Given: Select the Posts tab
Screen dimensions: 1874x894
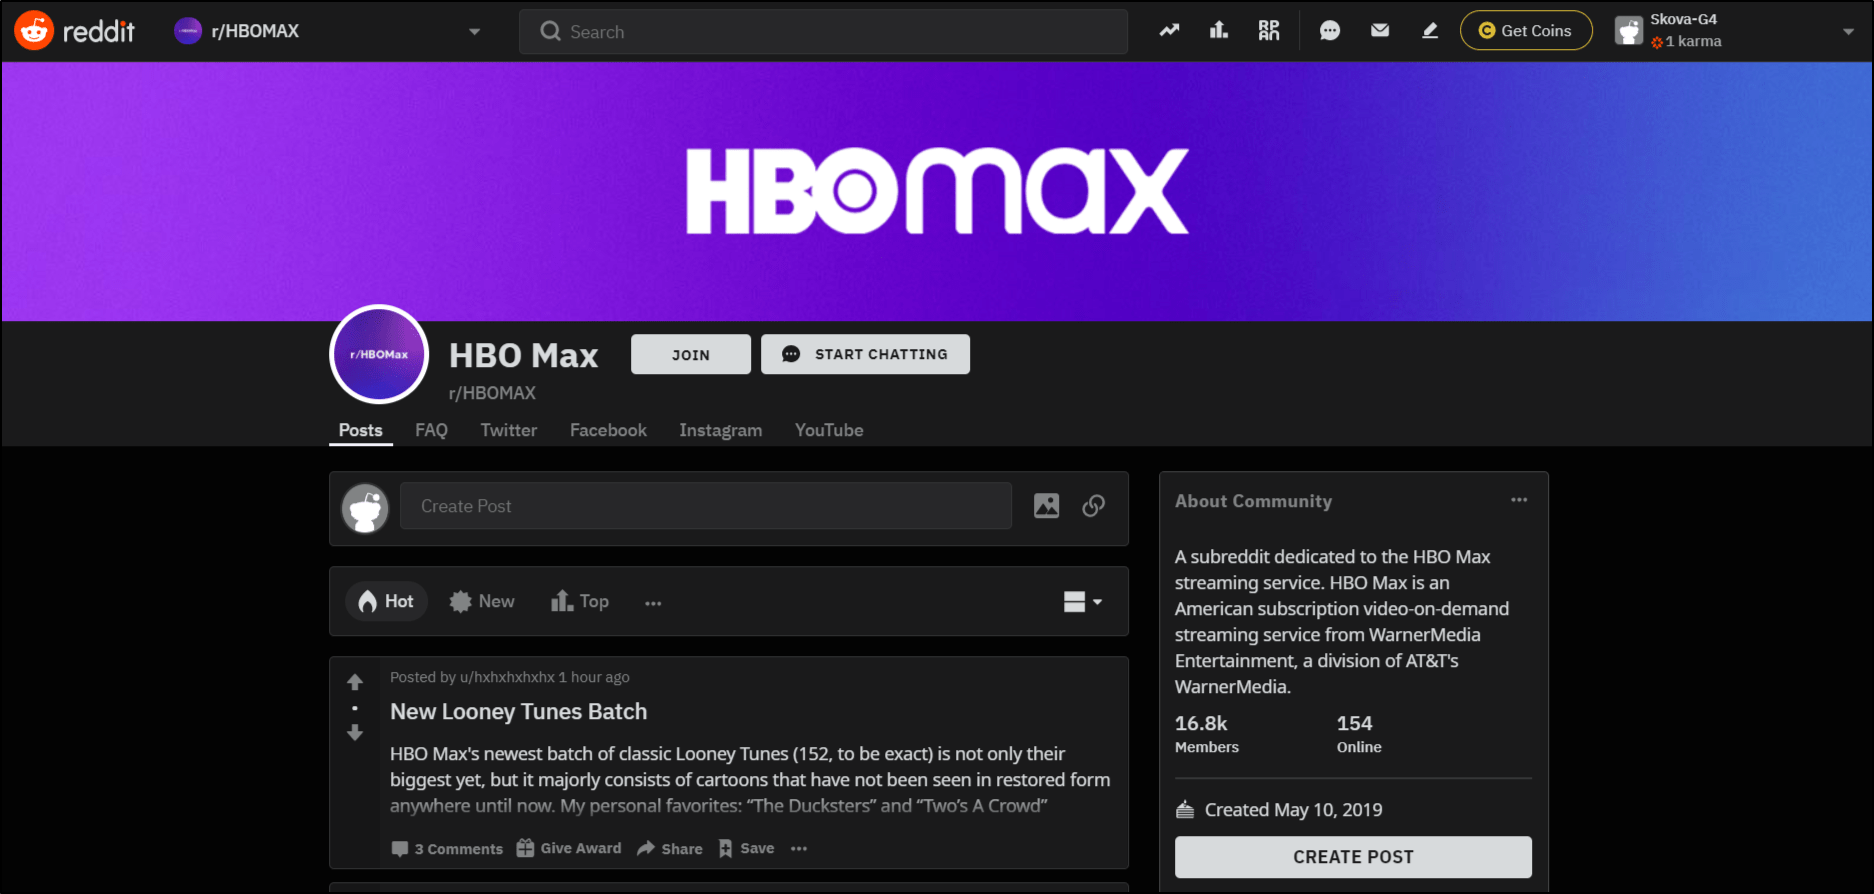Looking at the screenshot, I should [x=360, y=430].
